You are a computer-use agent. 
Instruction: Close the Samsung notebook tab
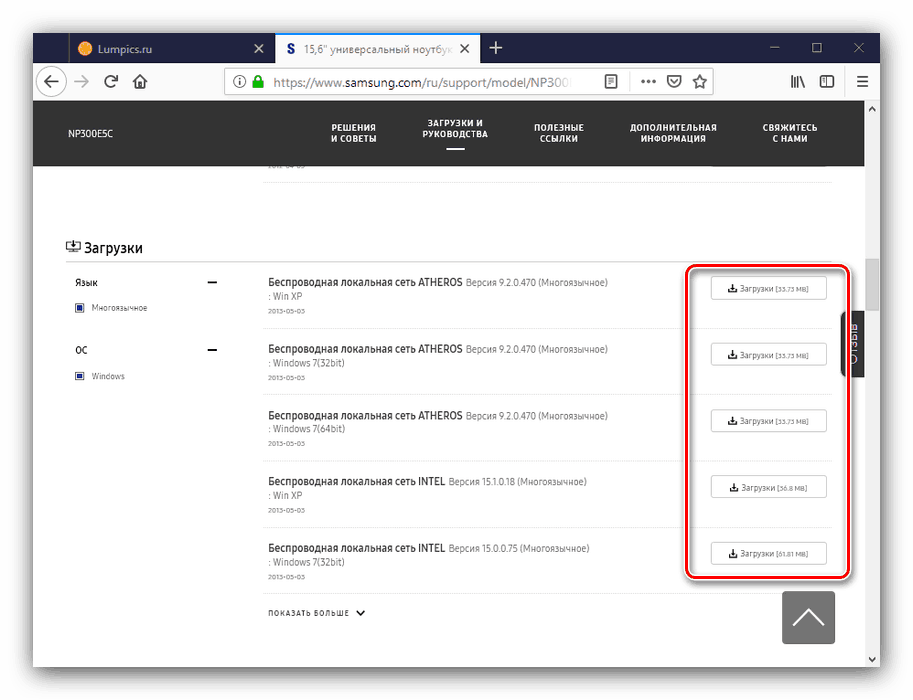[x=465, y=49]
